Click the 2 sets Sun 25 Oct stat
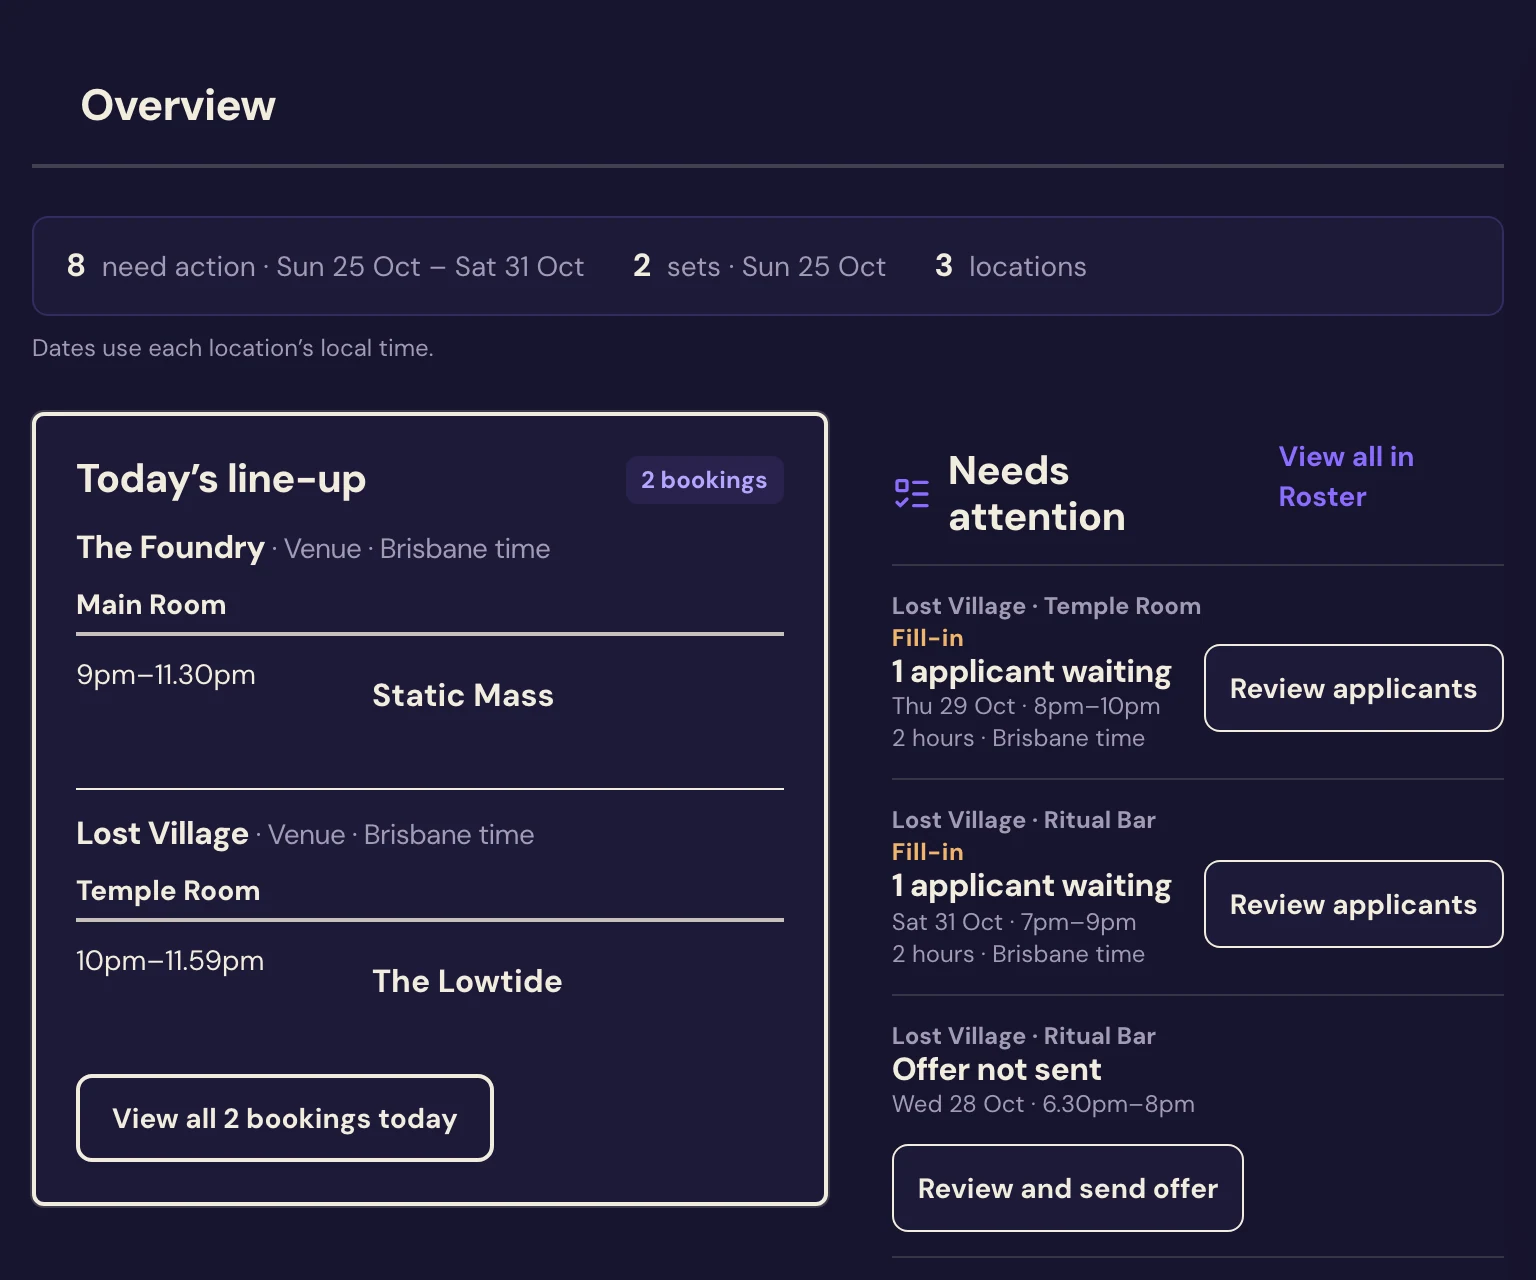This screenshot has width=1536, height=1280. point(759,266)
